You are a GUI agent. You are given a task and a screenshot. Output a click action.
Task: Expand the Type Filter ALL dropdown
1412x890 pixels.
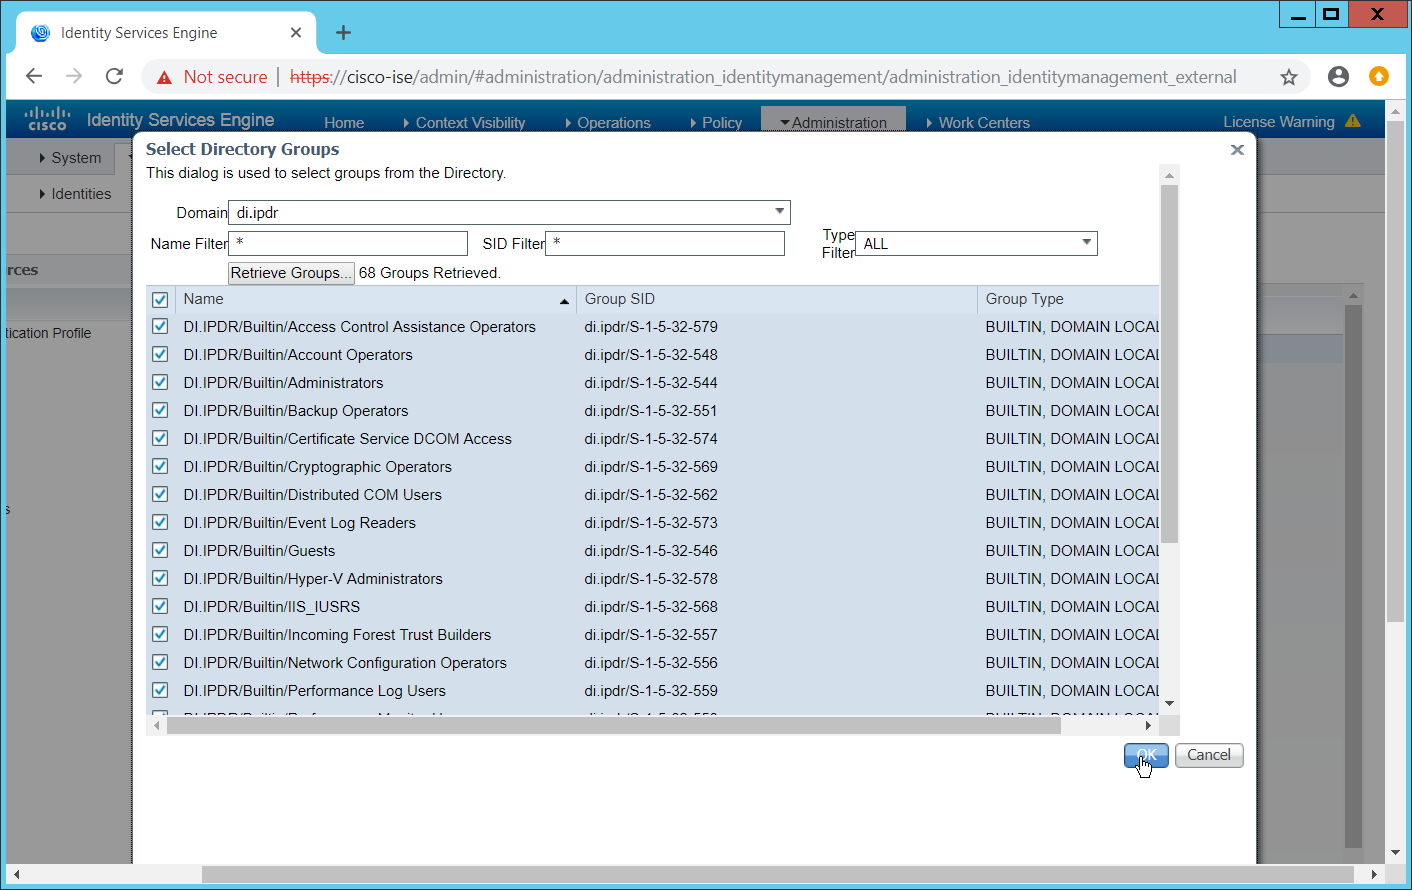pos(976,244)
